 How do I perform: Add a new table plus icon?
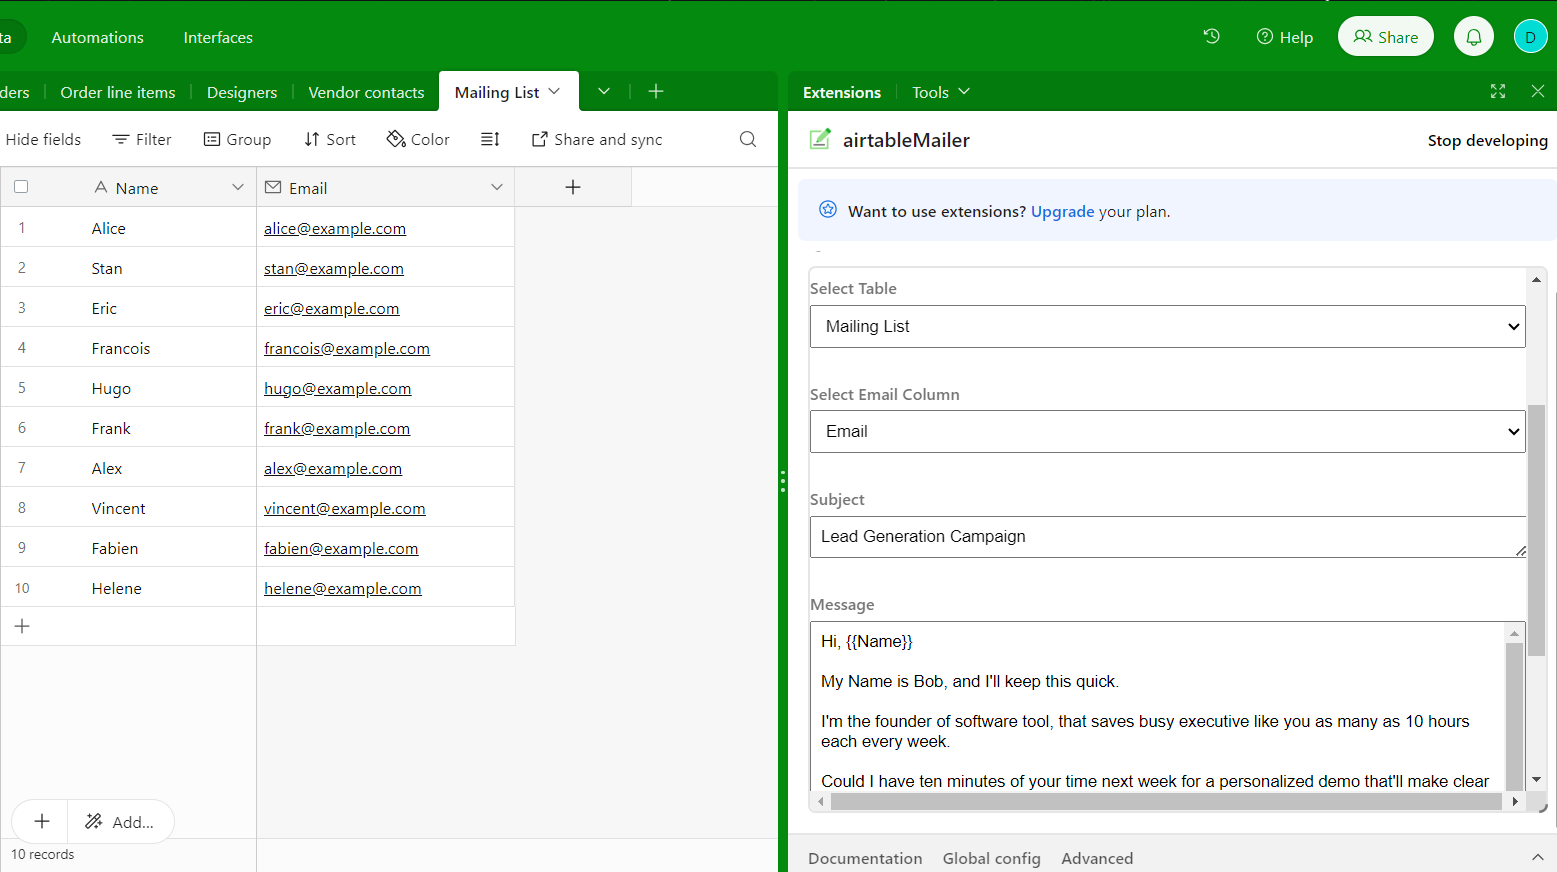656,91
